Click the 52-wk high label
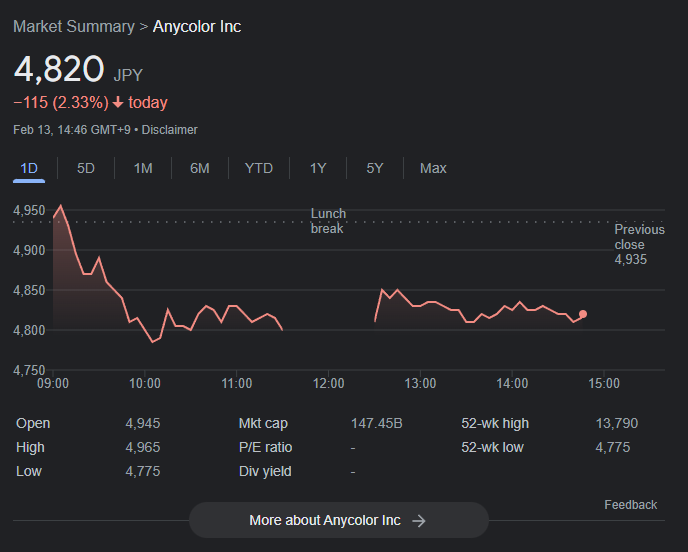Image resolution: width=688 pixels, height=552 pixels. pos(495,423)
